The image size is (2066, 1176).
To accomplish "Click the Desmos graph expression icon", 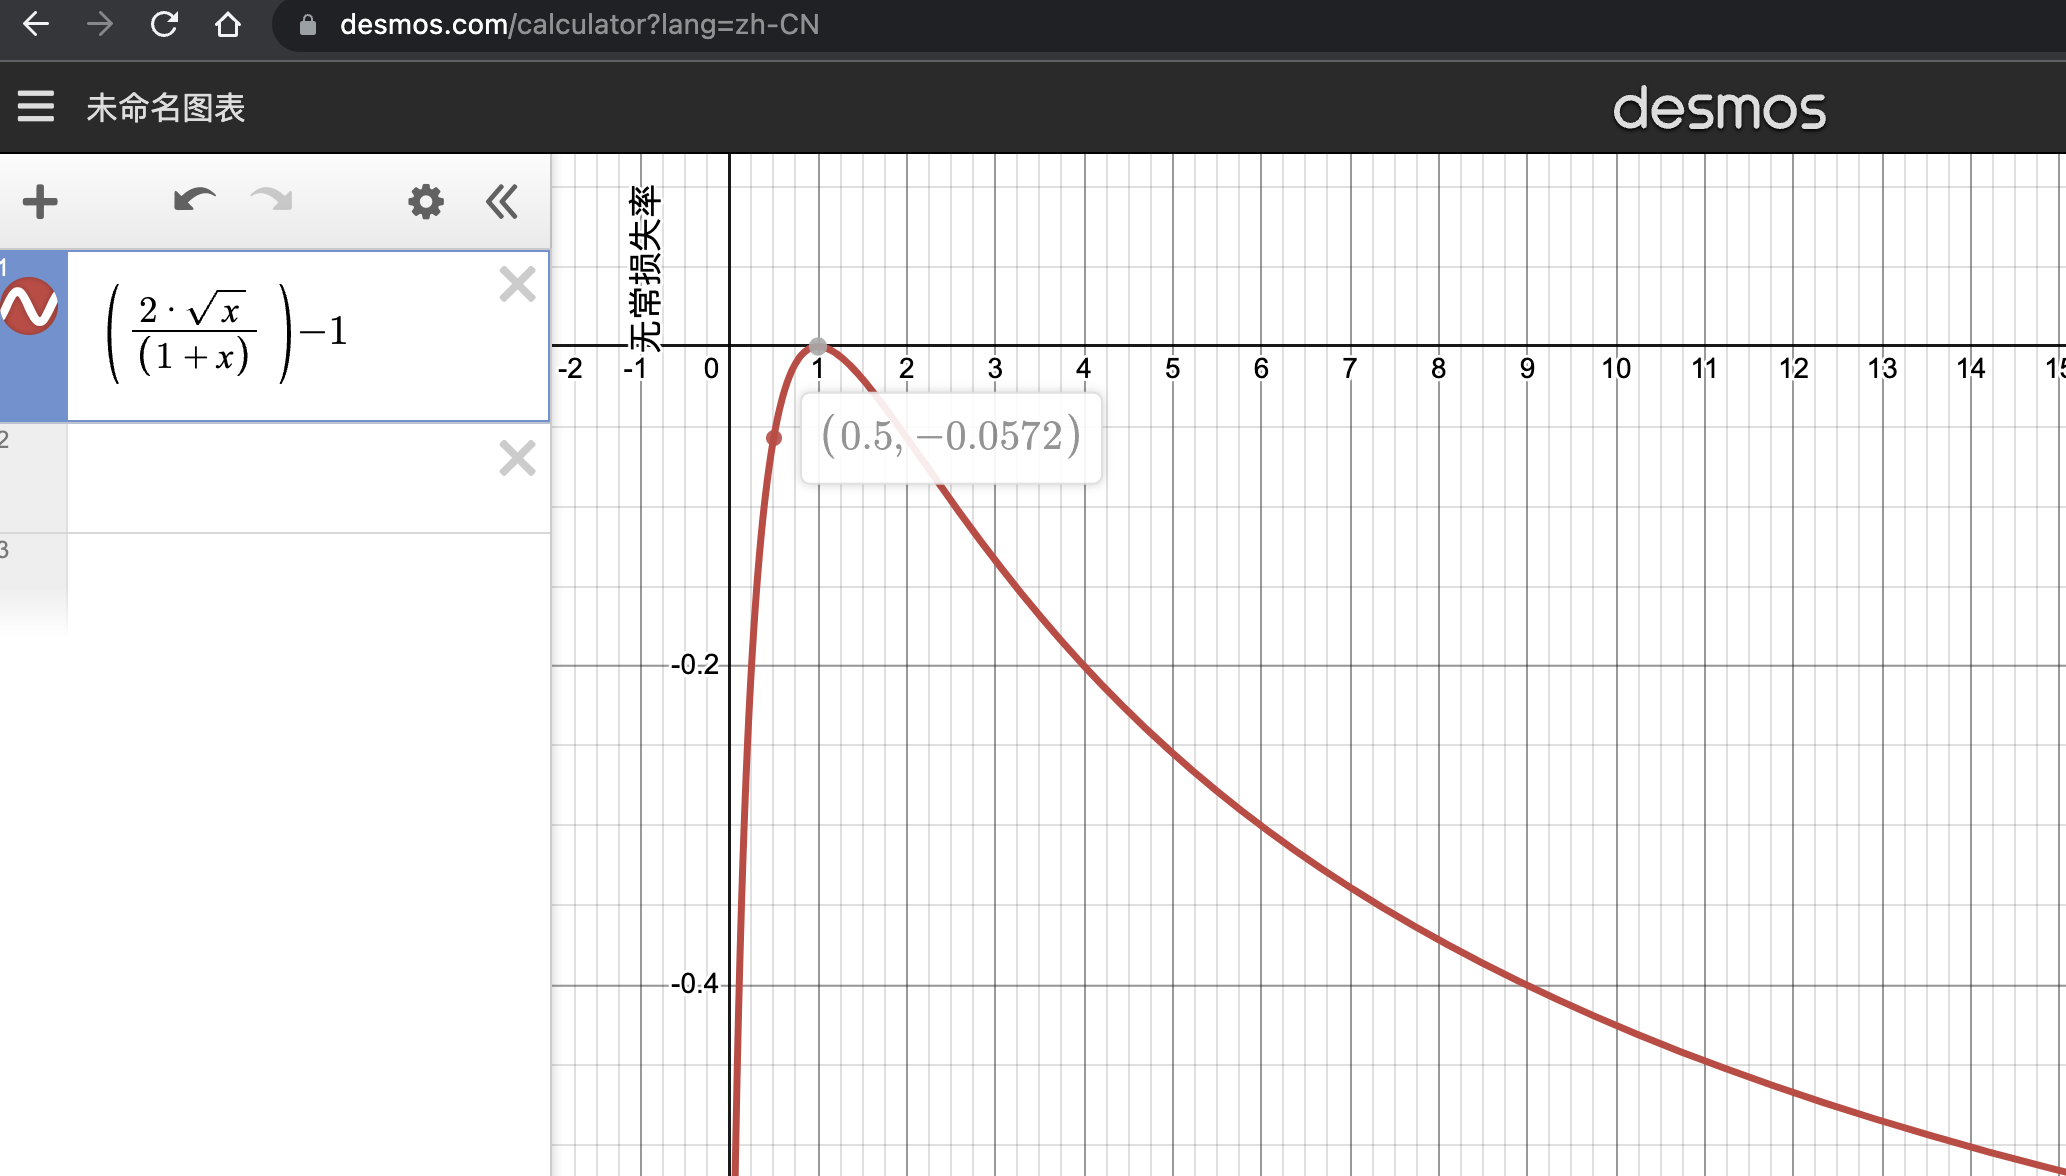I will [x=33, y=311].
